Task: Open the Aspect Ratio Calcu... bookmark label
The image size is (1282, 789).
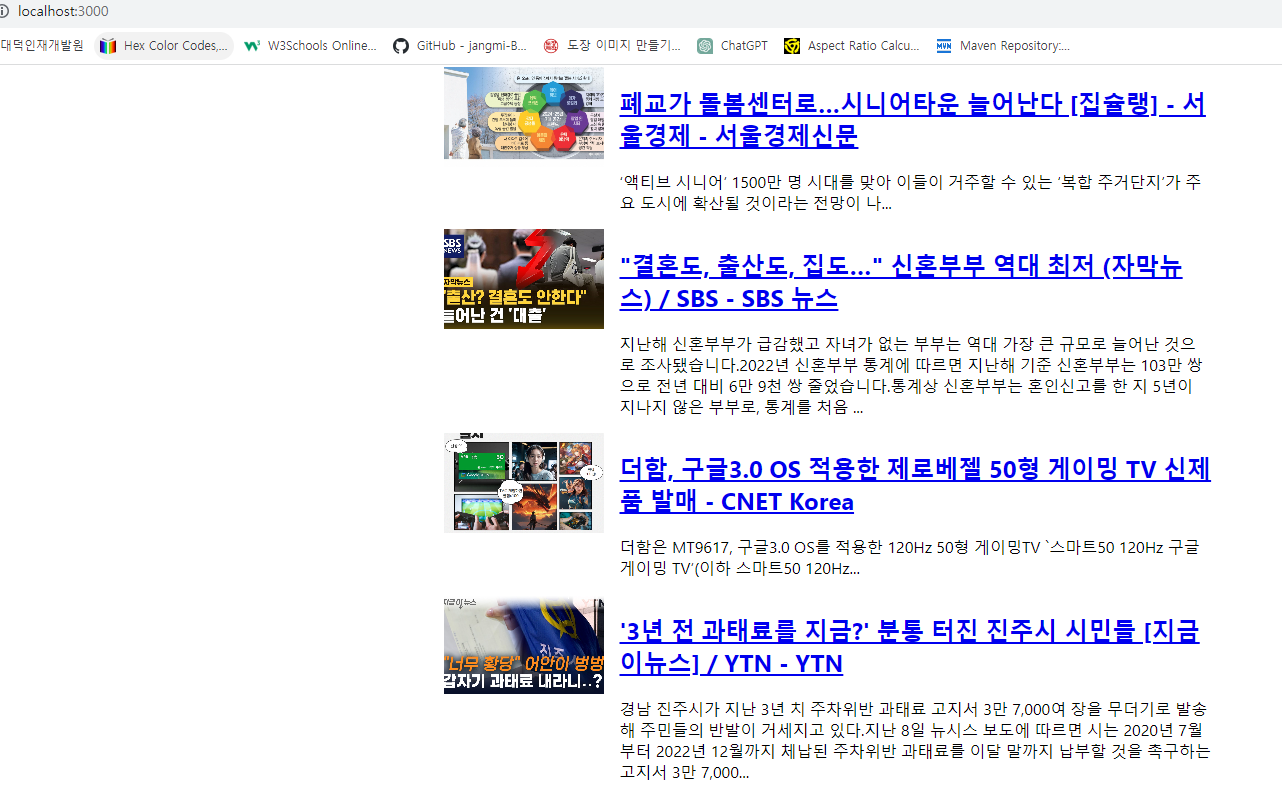Action: 863,46
